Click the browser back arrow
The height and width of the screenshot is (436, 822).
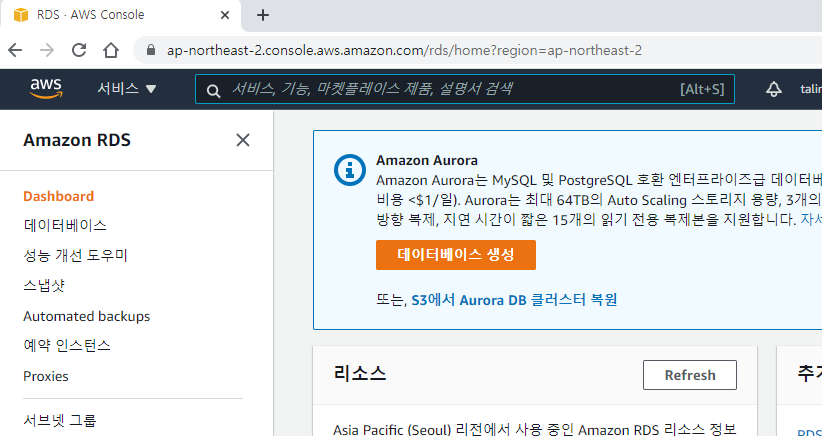(x=15, y=50)
